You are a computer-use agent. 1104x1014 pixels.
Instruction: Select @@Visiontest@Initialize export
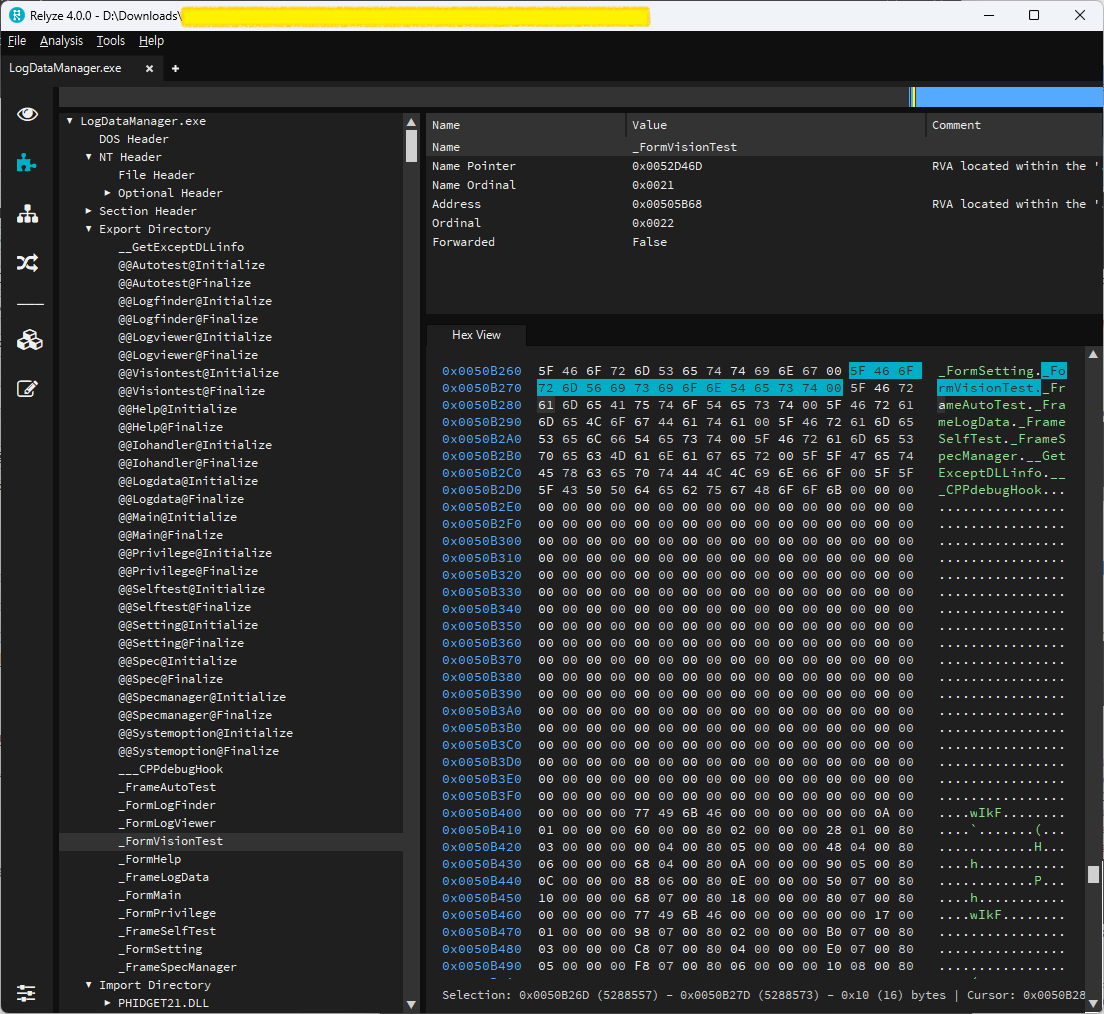click(199, 373)
